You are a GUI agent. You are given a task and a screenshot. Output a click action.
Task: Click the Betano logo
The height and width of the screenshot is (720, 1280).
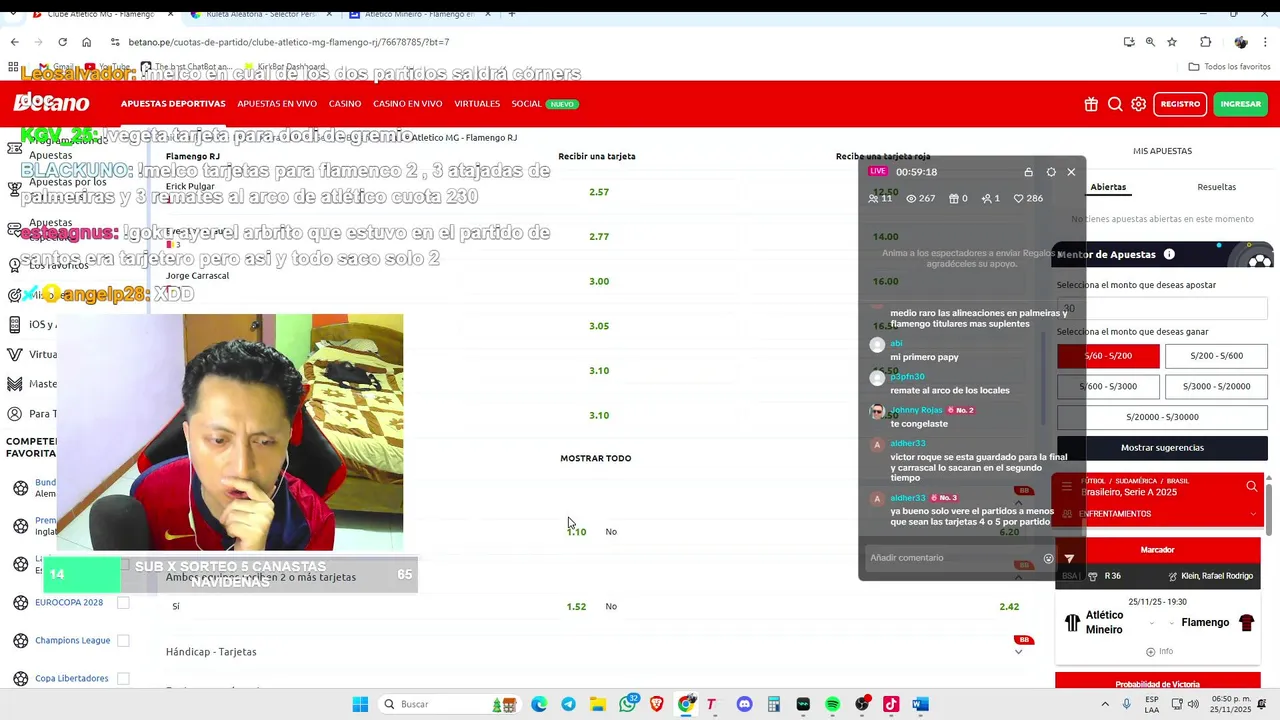[51, 103]
